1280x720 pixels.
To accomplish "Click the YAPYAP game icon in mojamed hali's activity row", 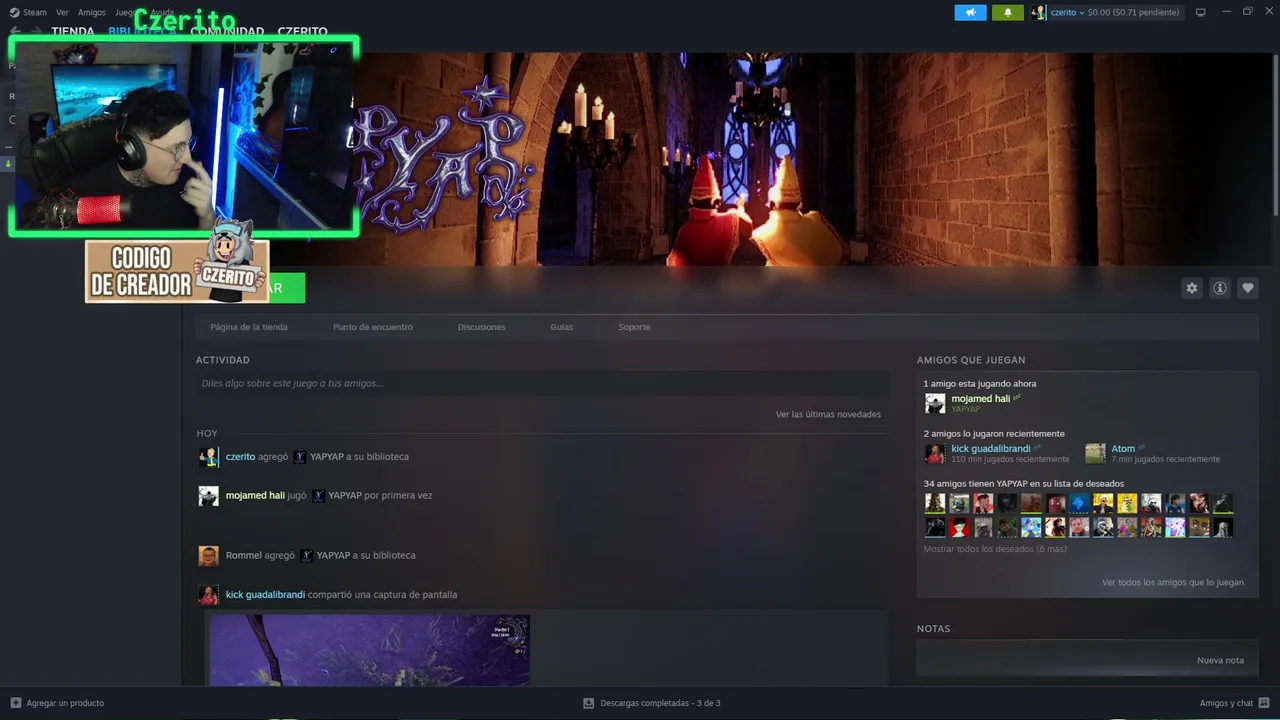I will coord(318,495).
